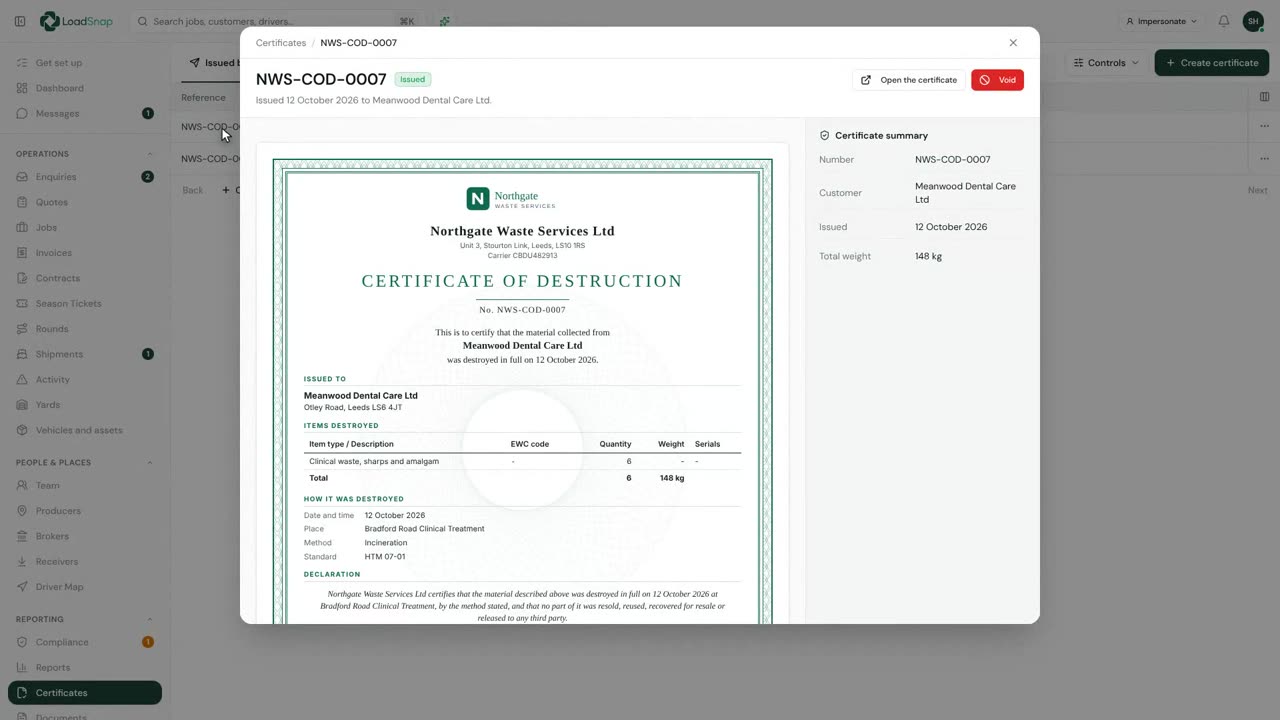Open Get set up in sidebar

pos(85,63)
